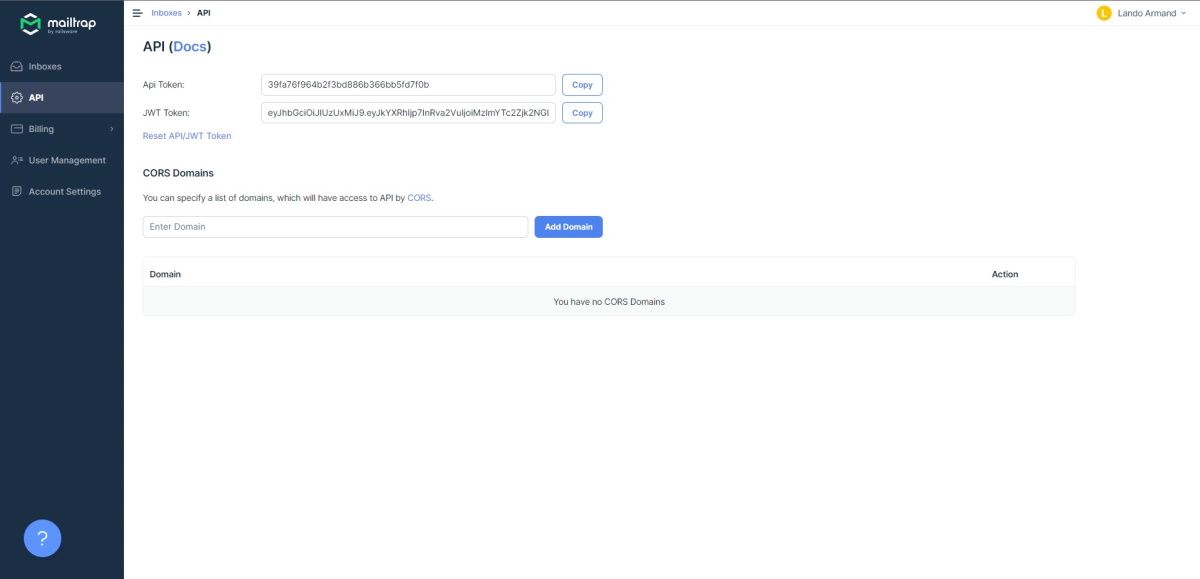The width and height of the screenshot is (1200, 579).
Task: Click inside the Enter Domain field
Action: pos(335,226)
